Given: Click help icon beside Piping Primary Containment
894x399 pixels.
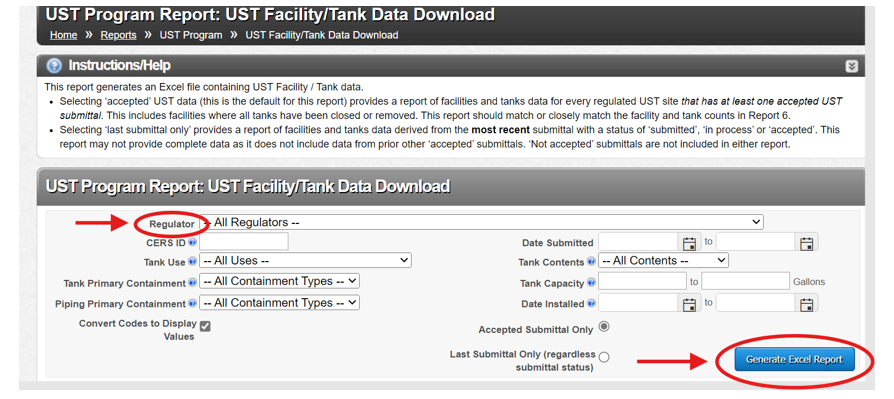Looking at the screenshot, I should (192, 303).
